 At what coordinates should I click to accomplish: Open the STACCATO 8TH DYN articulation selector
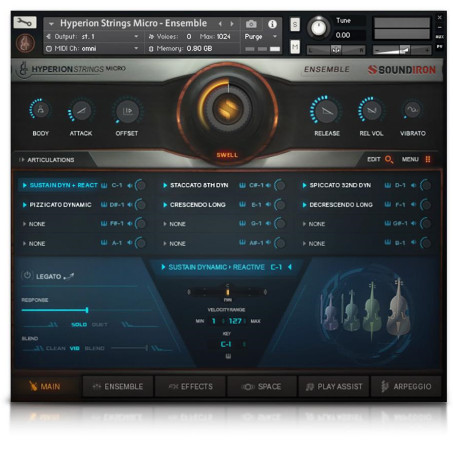199,185
